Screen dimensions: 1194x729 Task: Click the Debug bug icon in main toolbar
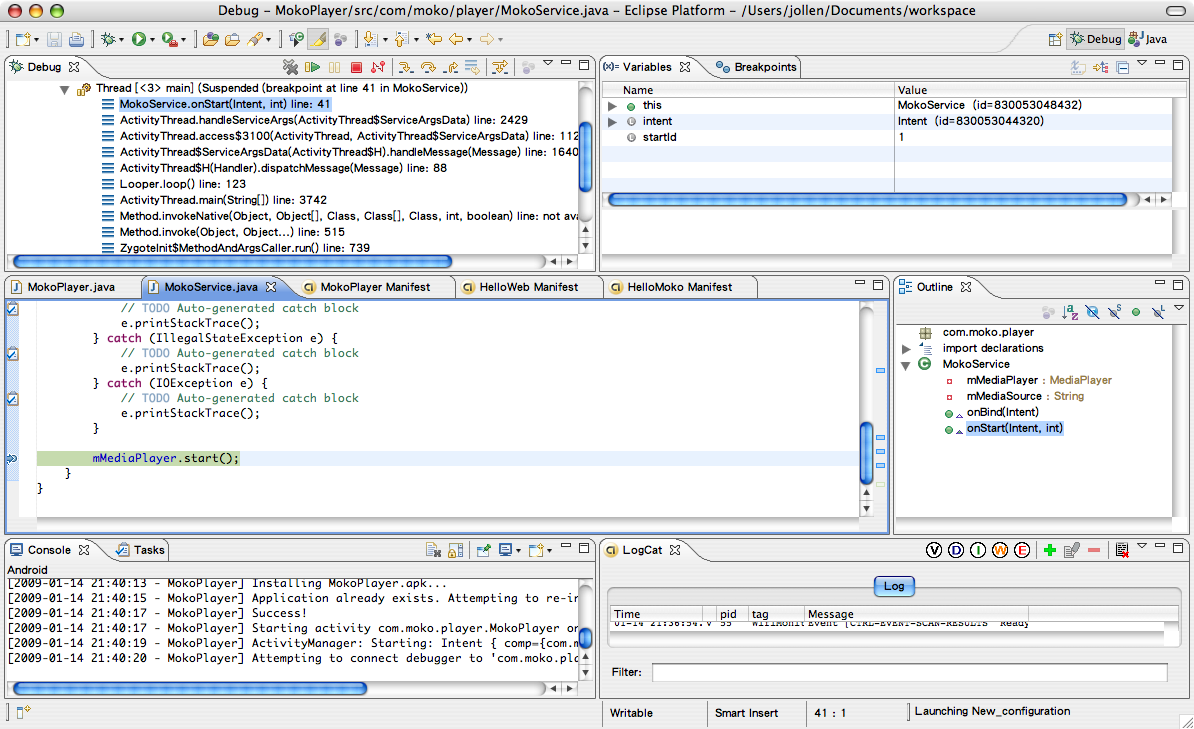(108, 39)
